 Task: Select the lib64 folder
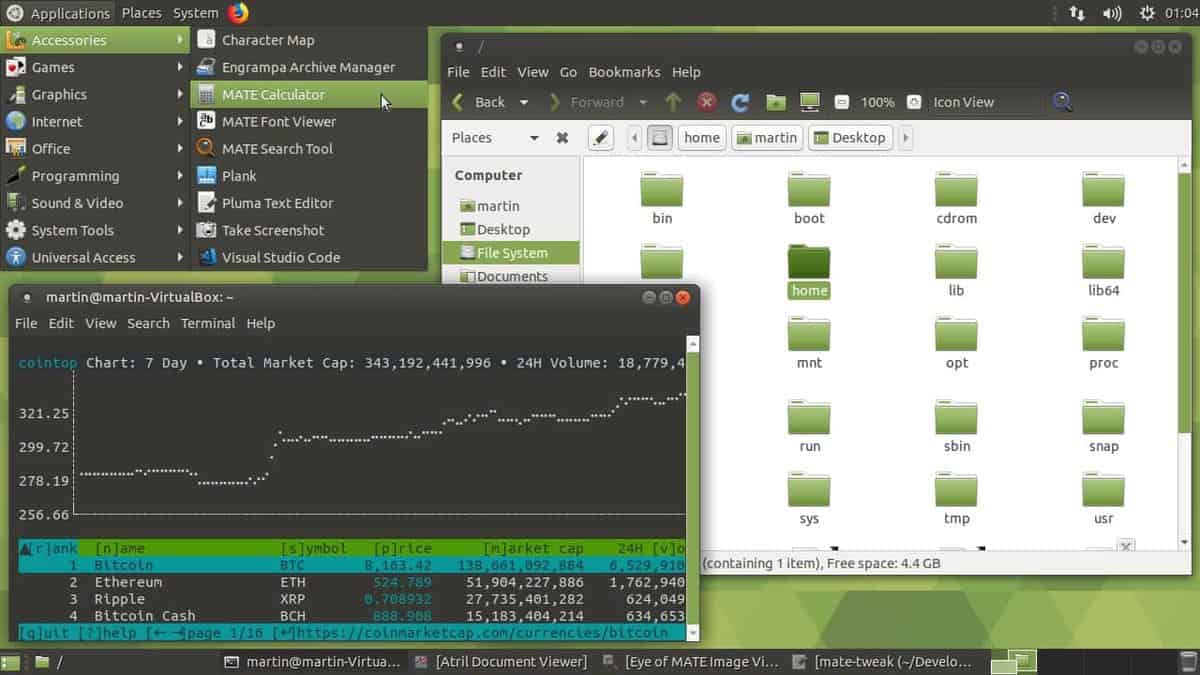click(x=1104, y=270)
